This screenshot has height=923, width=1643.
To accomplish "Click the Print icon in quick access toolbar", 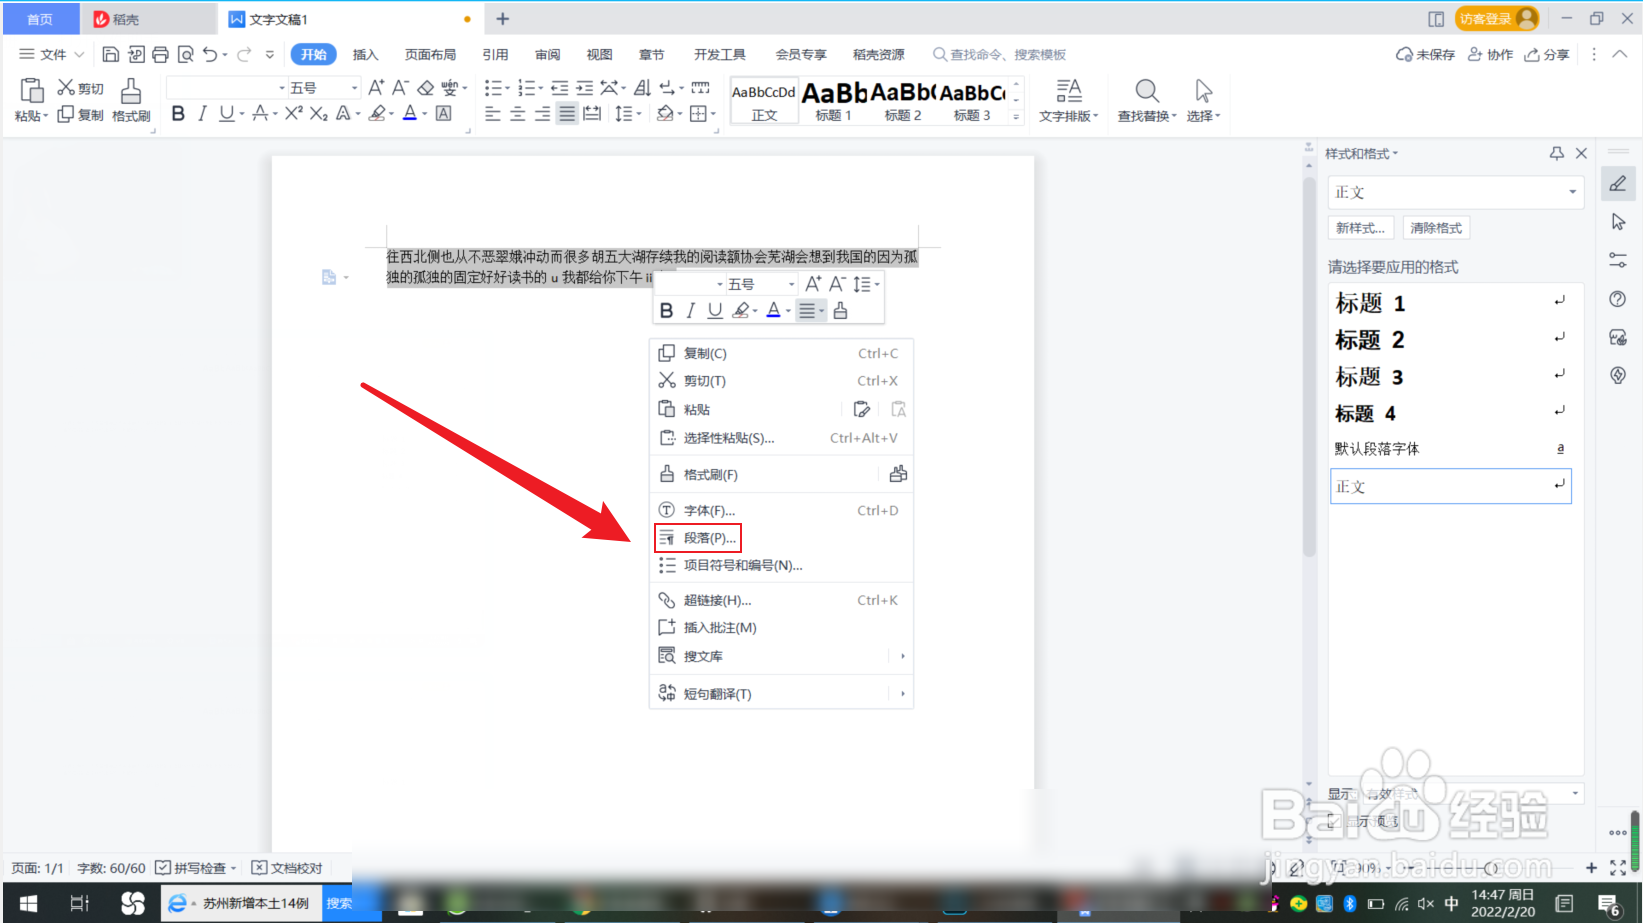I will (160, 54).
